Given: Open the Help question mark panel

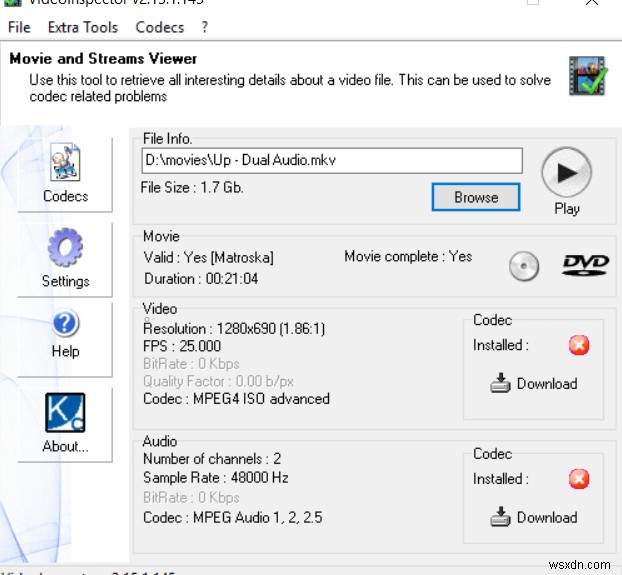Looking at the screenshot, I should coord(65,339).
